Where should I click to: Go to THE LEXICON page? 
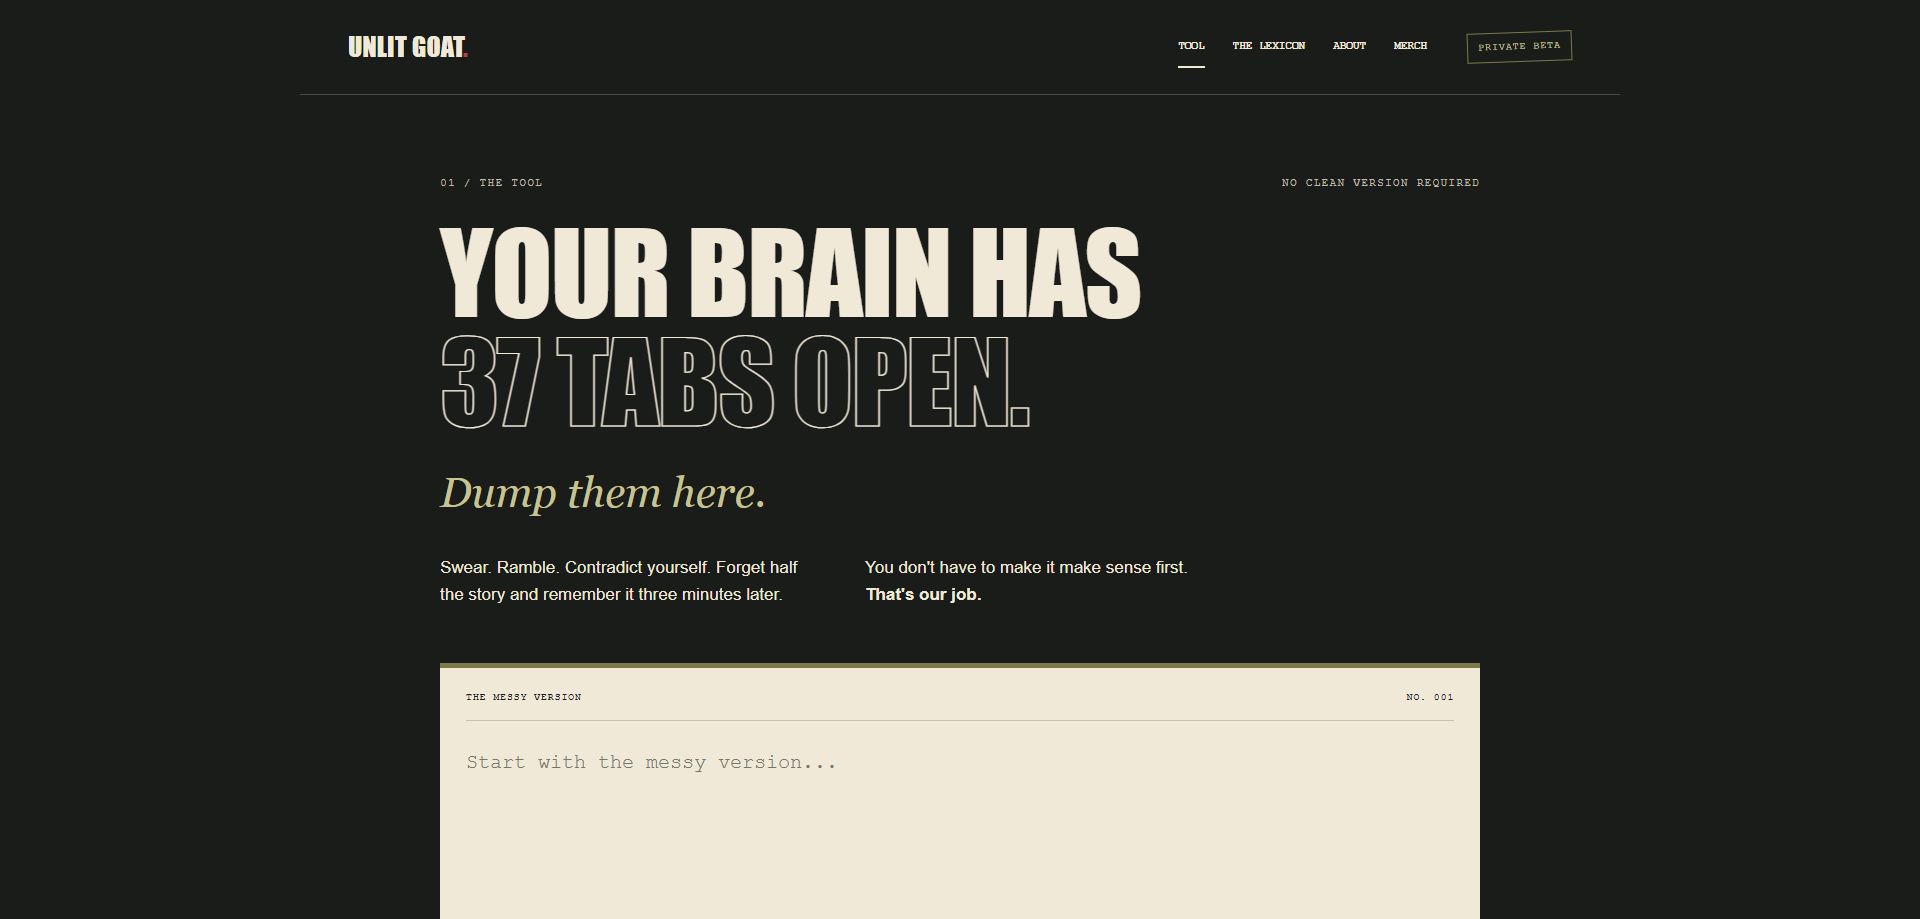1268,46
